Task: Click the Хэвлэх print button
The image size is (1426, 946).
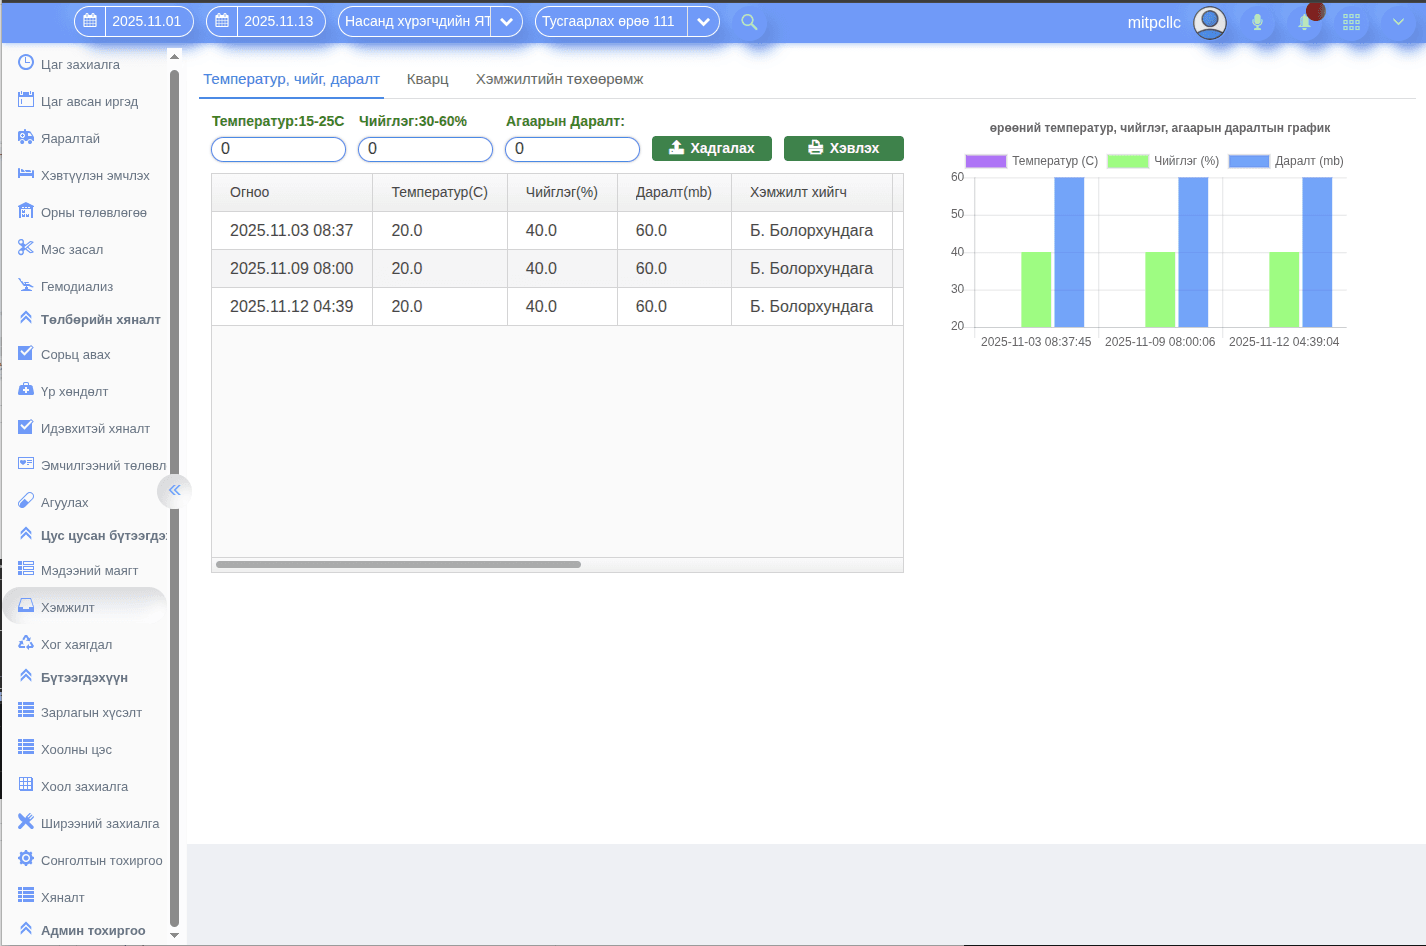Action: (x=843, y=148)
